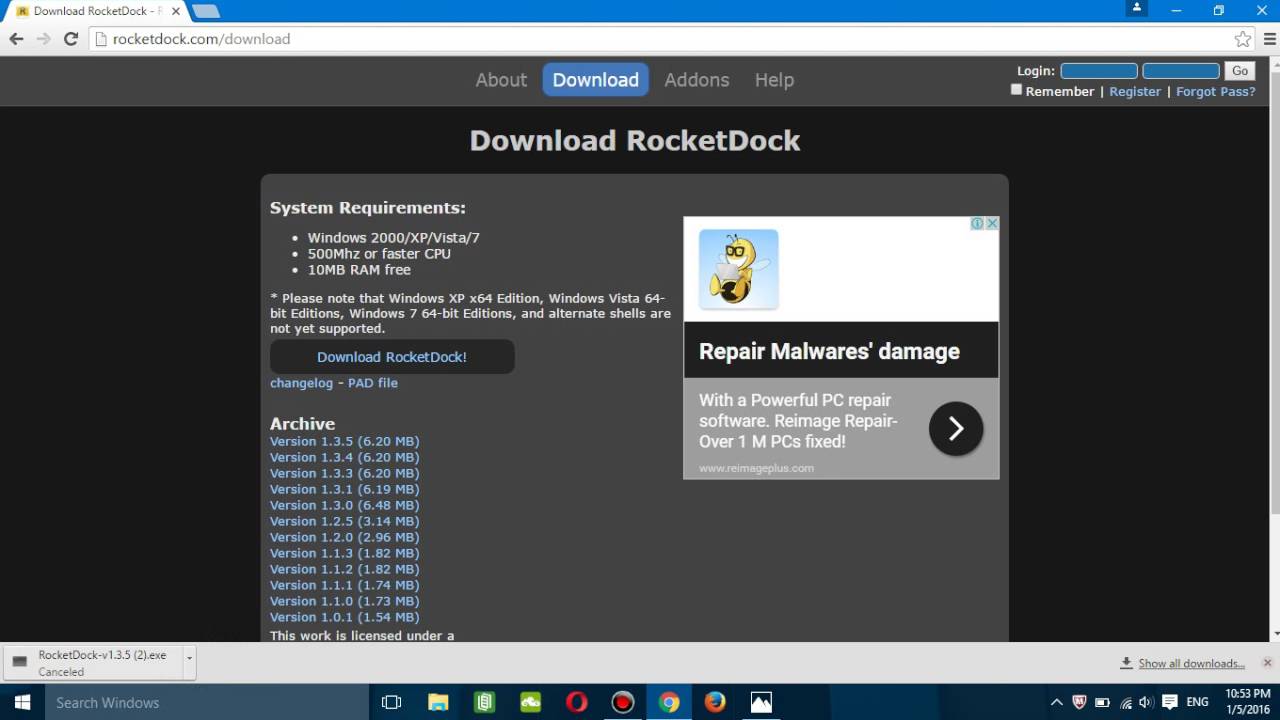Open the green cloud app in taskbar

531,702
